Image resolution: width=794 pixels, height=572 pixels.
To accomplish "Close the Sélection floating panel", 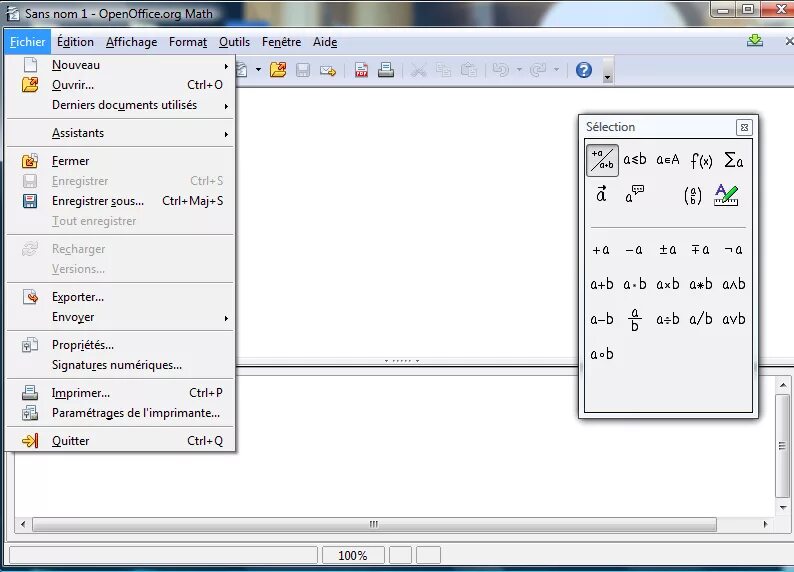I will [x=744, y=128].
